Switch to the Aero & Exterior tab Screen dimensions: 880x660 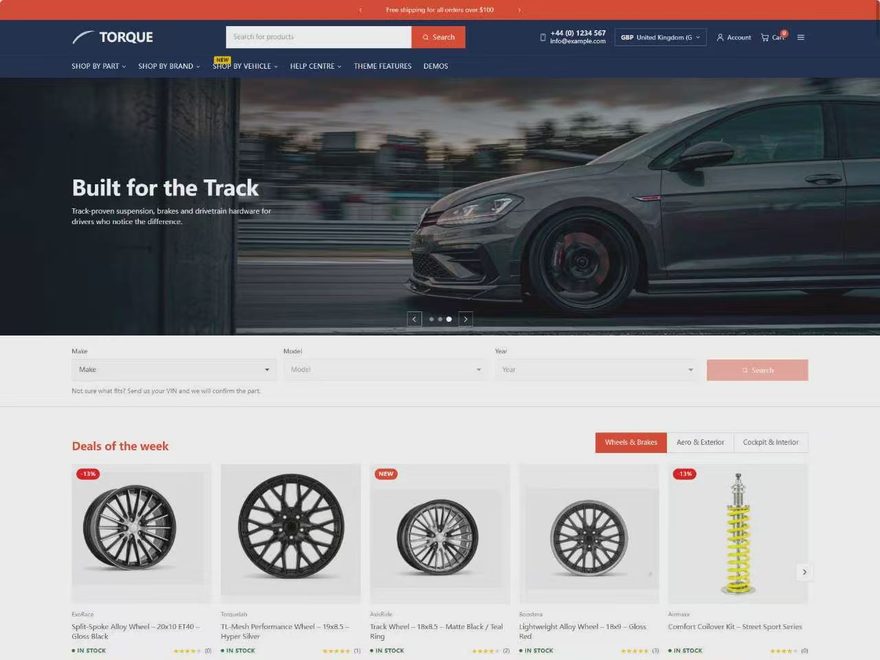[x=700, y=442]
